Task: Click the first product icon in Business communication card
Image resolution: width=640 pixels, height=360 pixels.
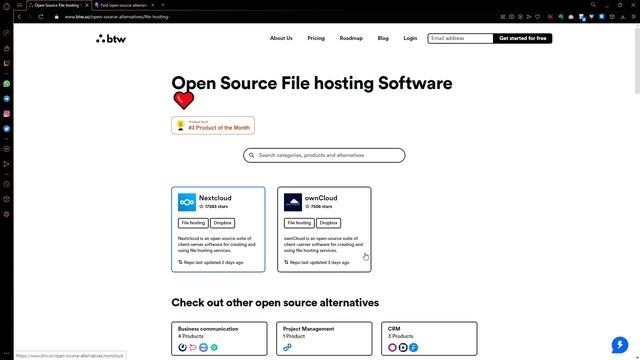Action: coord(182,347)
